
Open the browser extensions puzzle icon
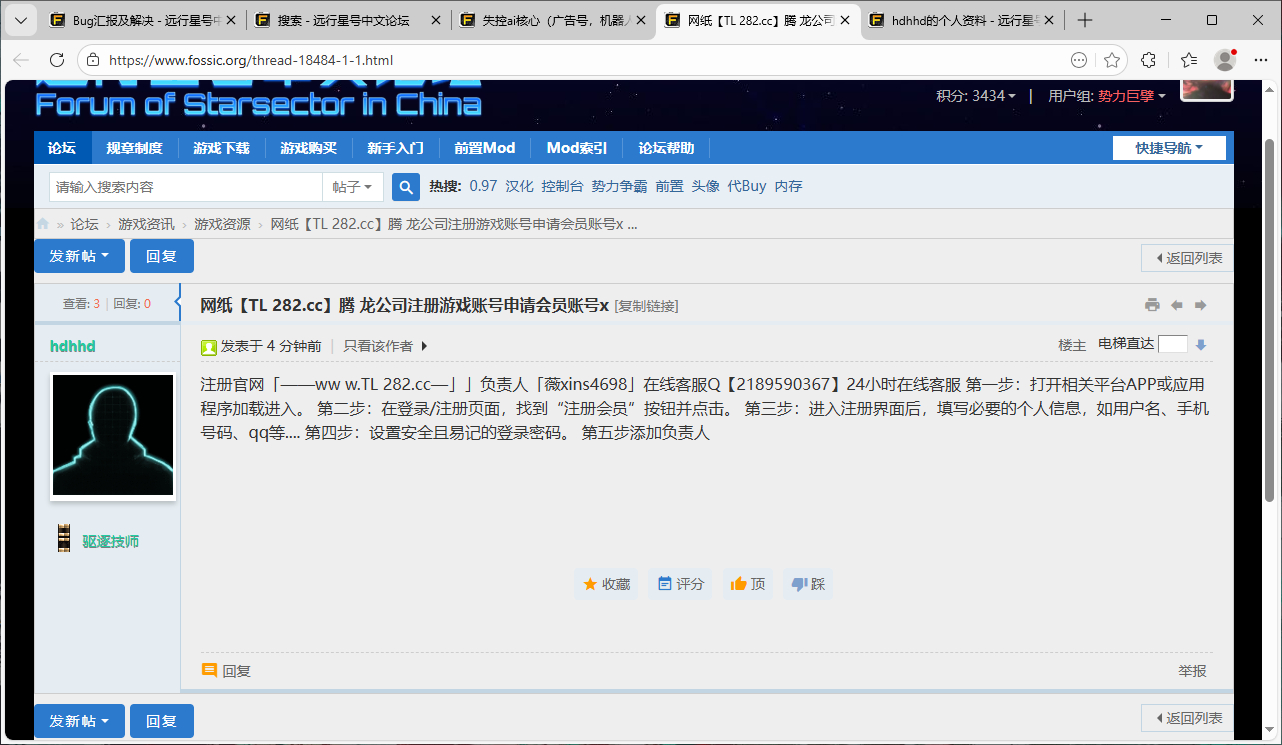pos(1148,60)
